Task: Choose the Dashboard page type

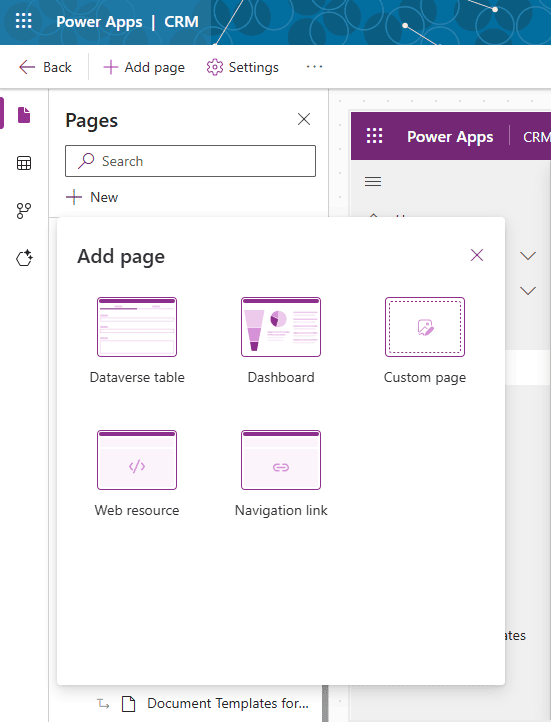Action: tap(281, 341)
